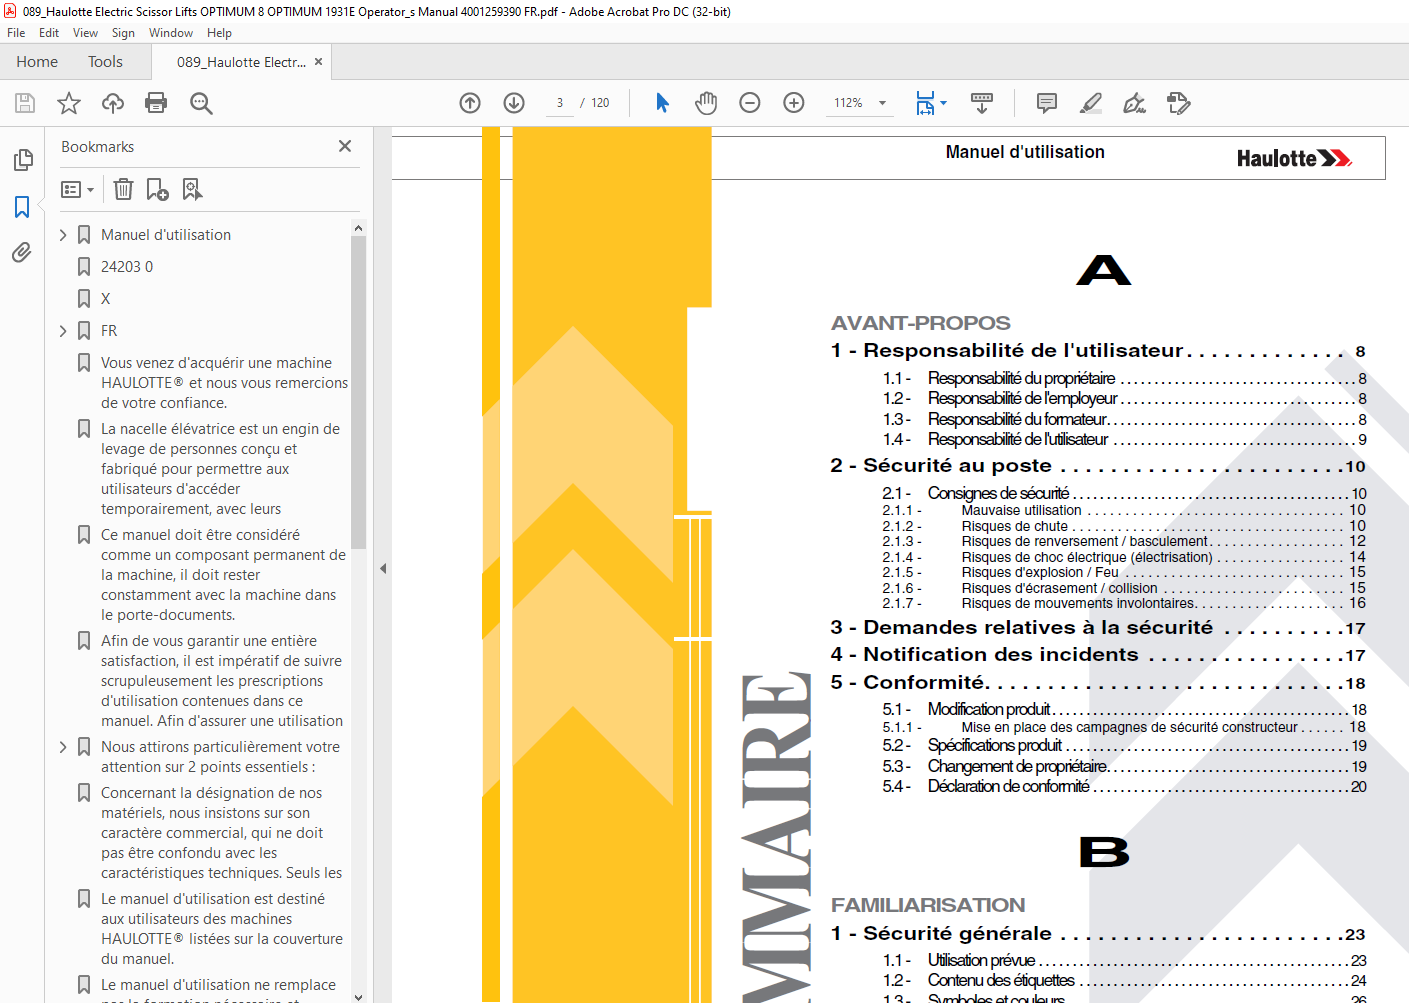Delete selected bookmark trash icon
1409x1003 pixels.
(x=123, y=189)
